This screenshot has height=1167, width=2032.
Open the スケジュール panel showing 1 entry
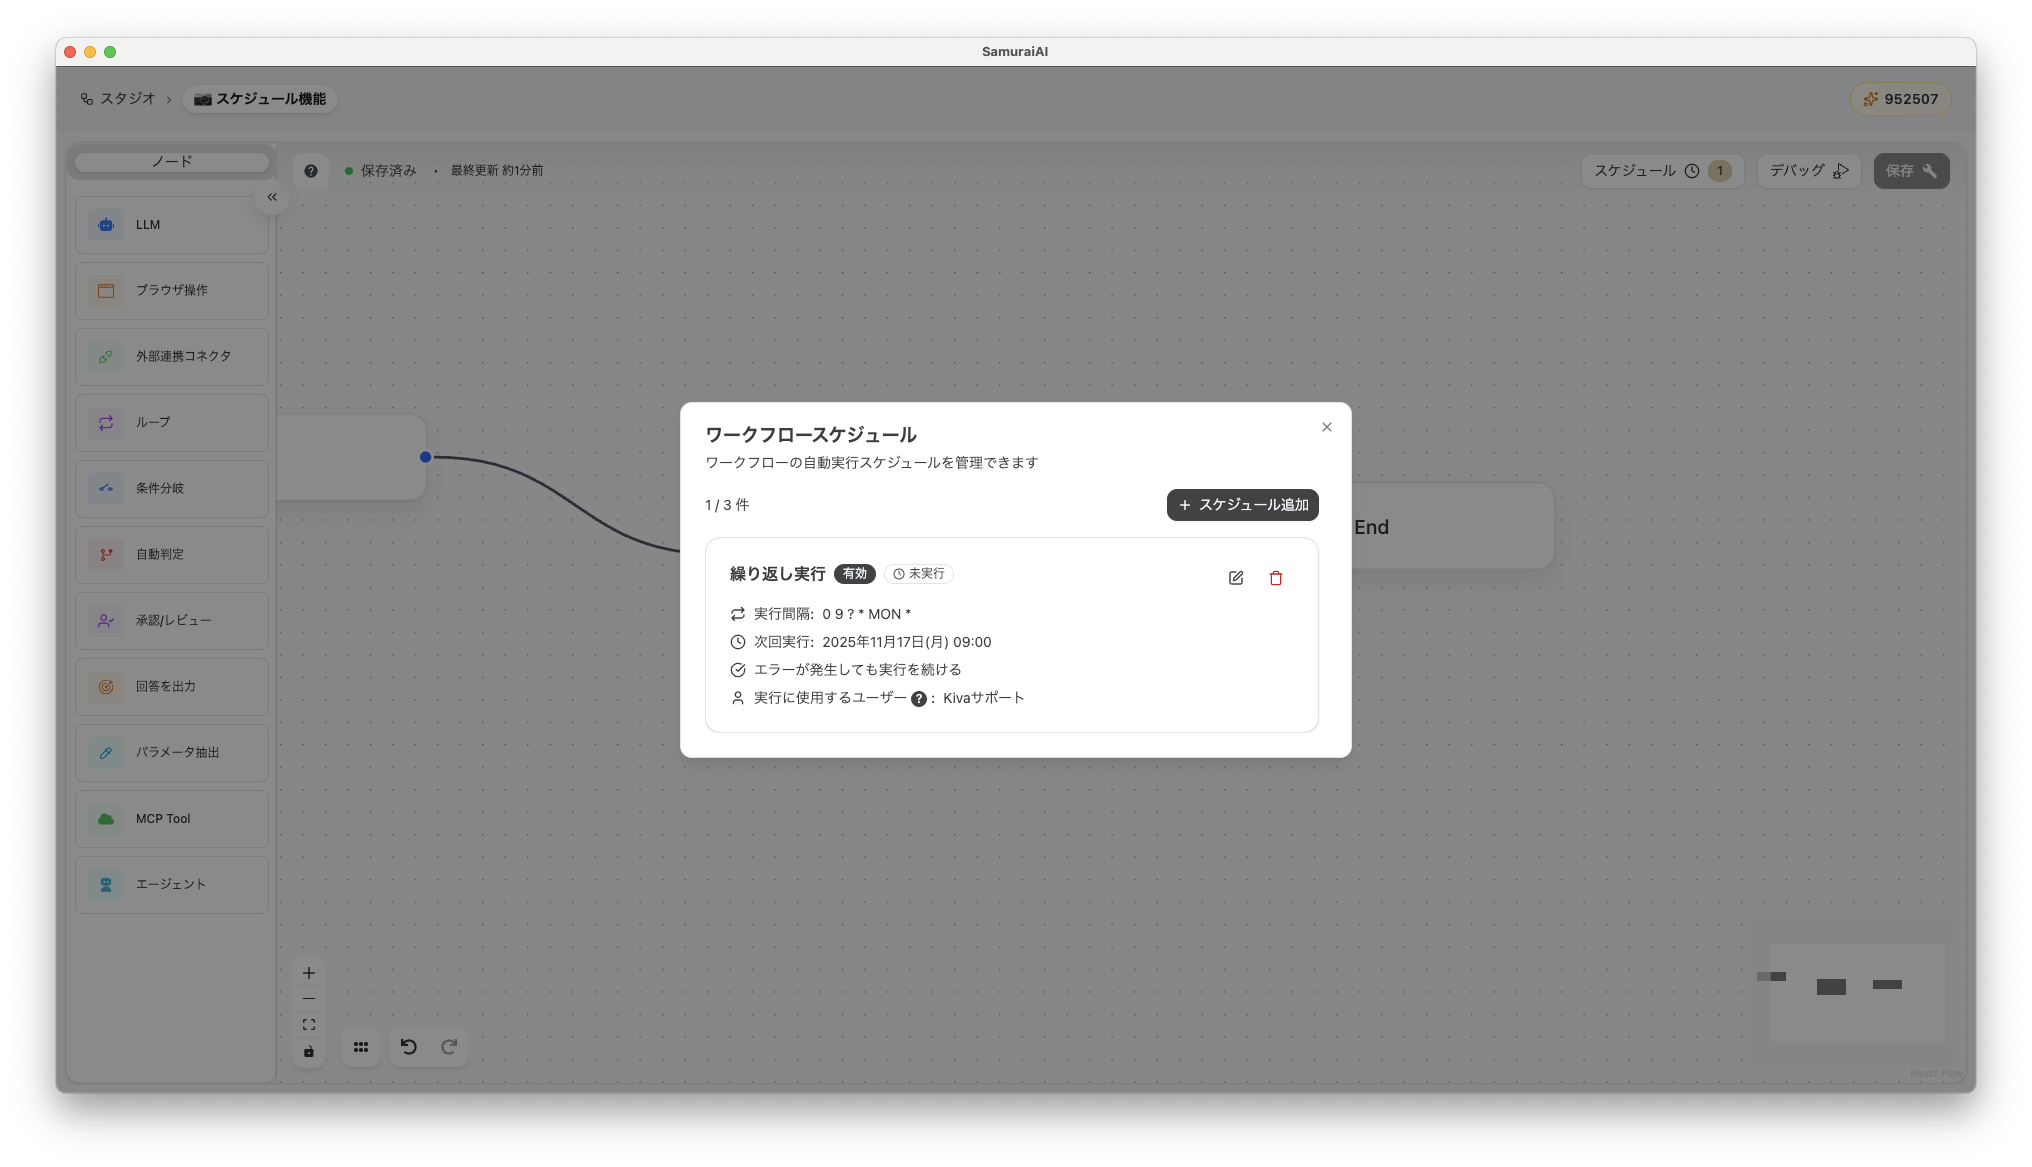[x=1662, y=170]
